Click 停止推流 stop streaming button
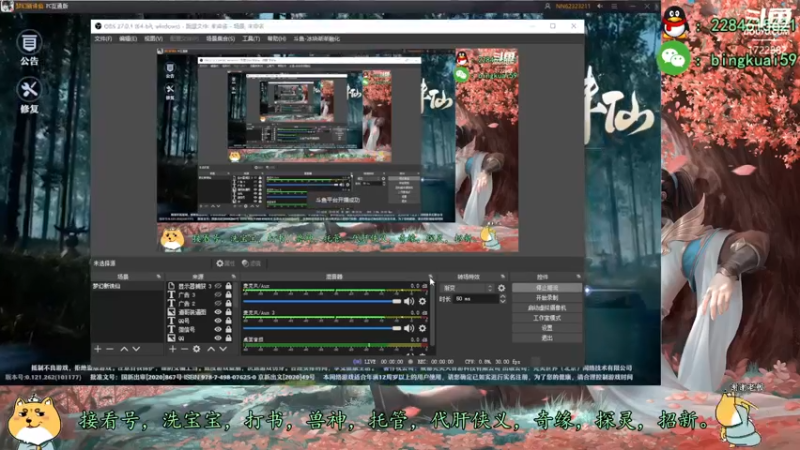800x450 pixels. pos(547,288)
